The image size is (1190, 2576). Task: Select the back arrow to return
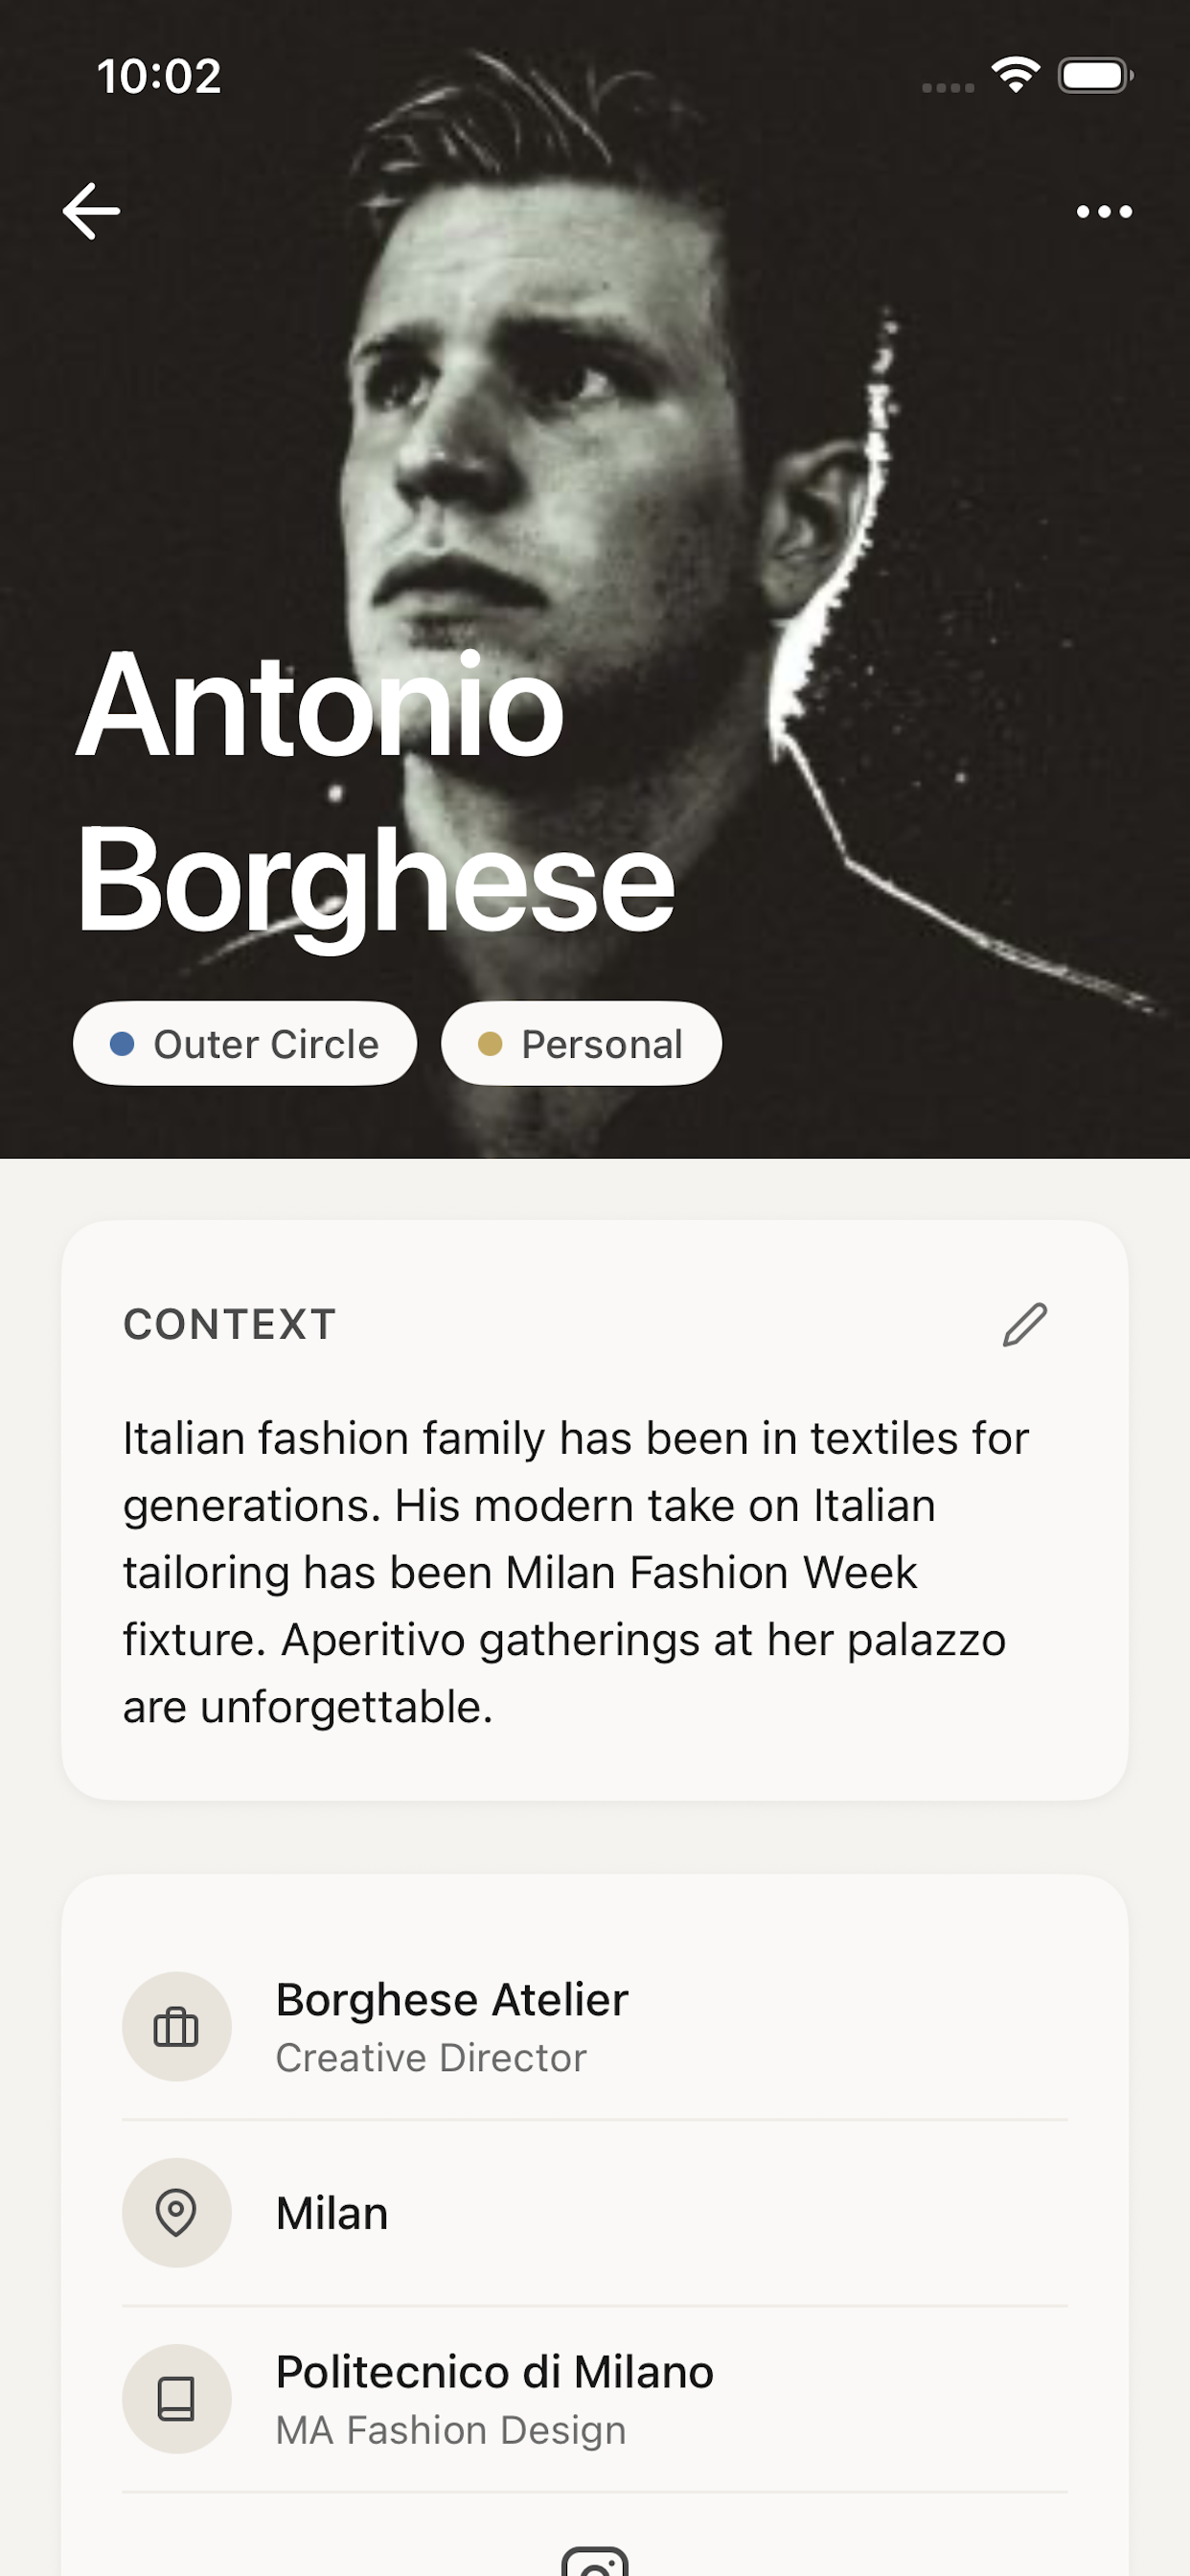pos(91,210)
